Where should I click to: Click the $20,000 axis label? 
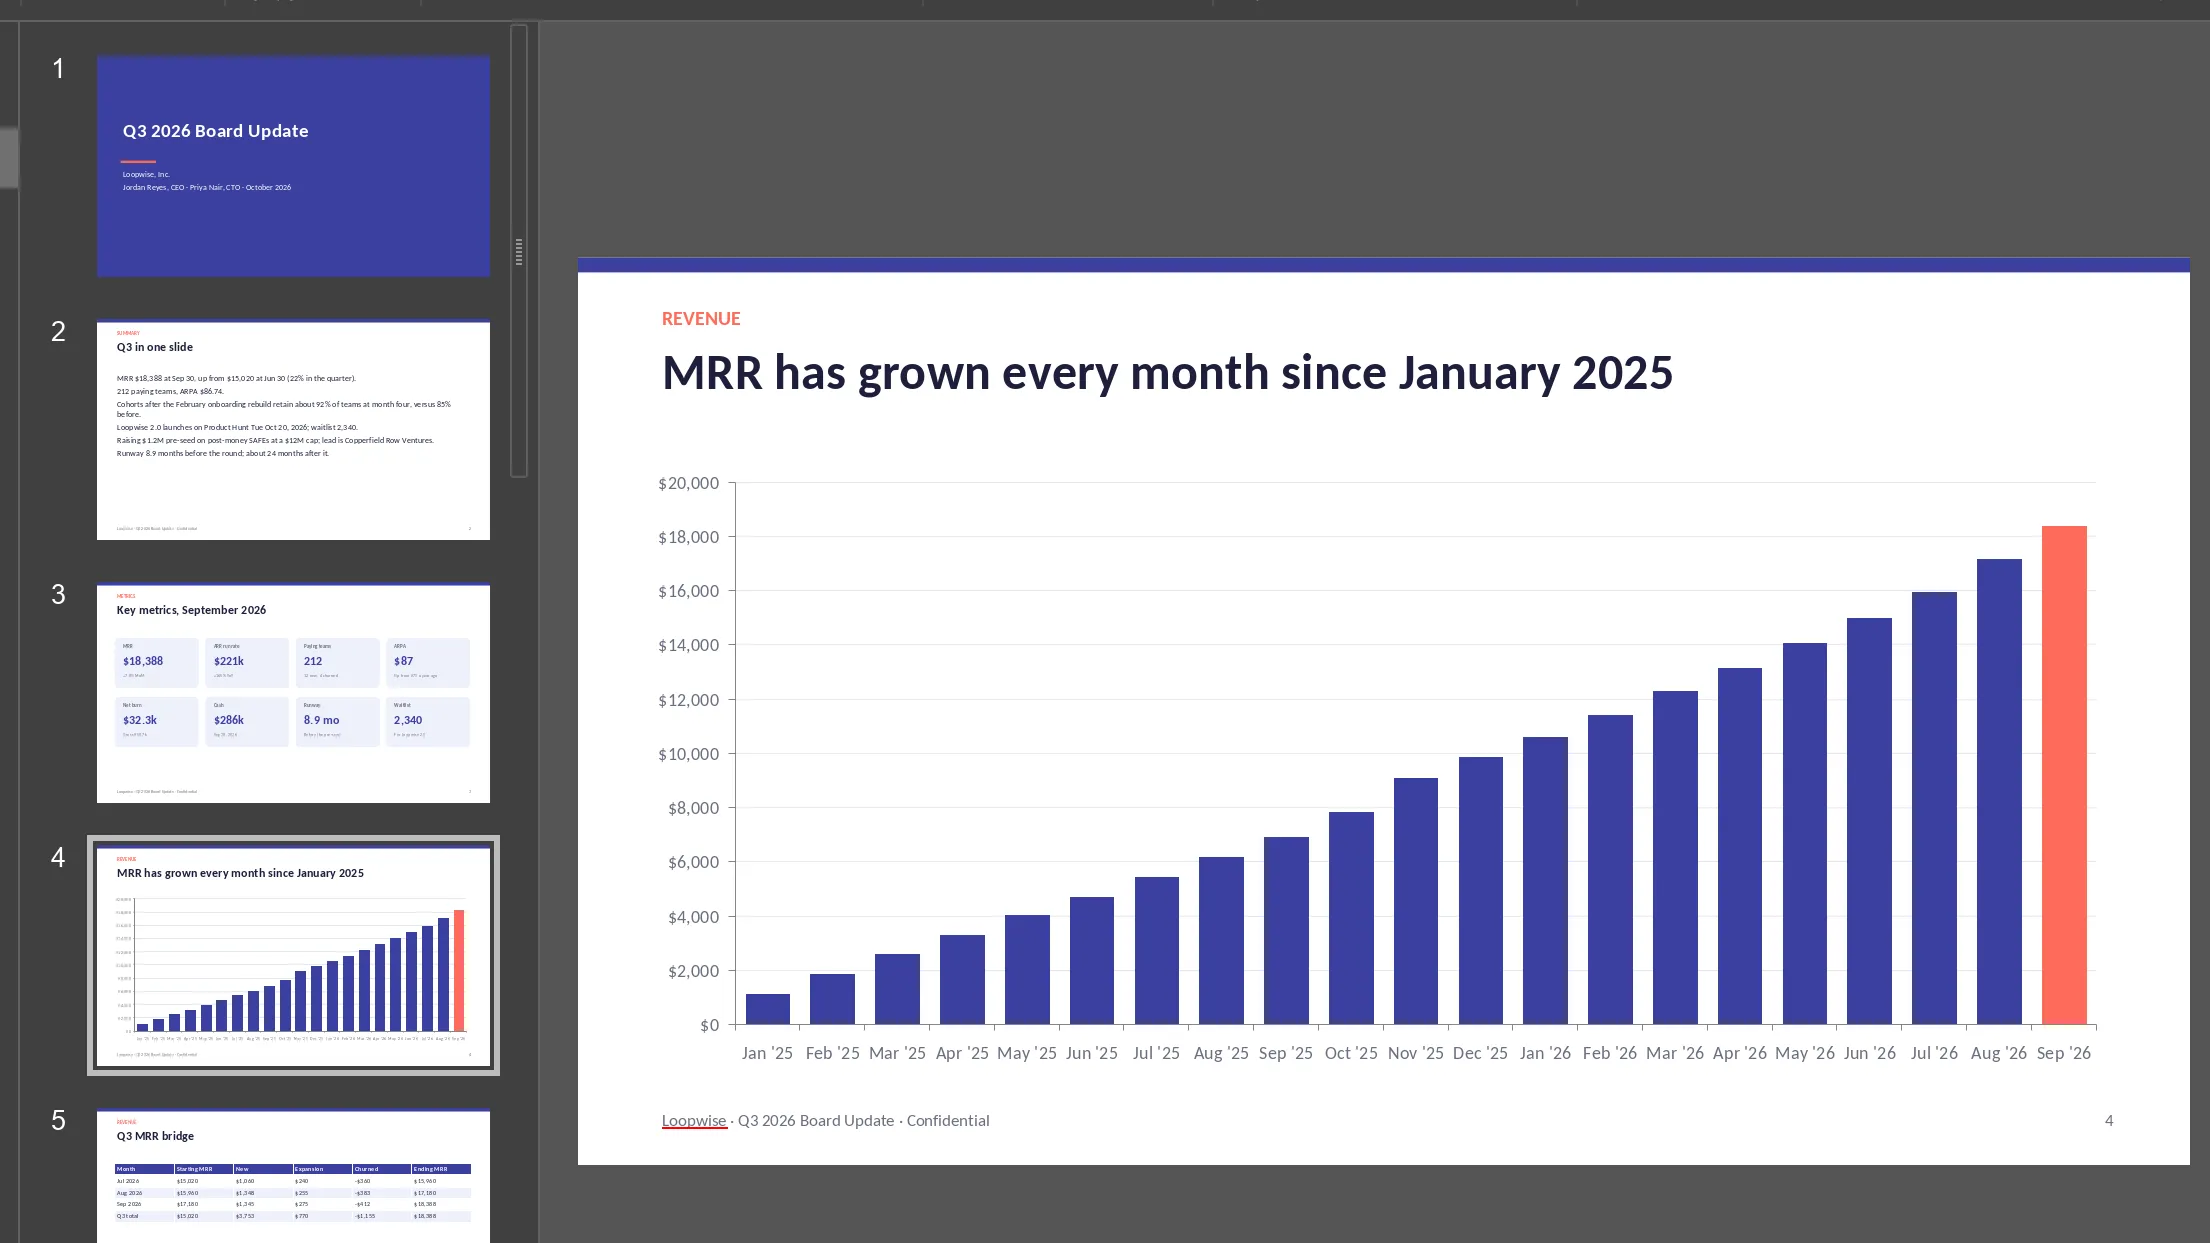(688, 483)
